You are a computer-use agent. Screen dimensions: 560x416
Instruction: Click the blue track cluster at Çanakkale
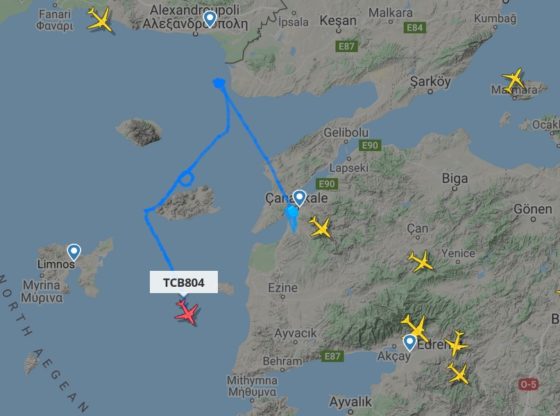[292, 212]
